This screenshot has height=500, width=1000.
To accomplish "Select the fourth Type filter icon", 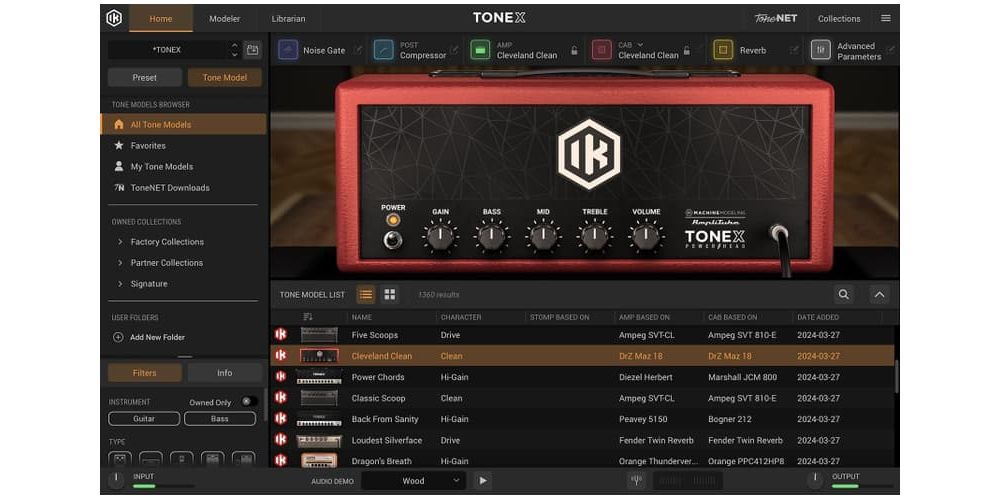I will pyautogui.click(x=212, y=459).
